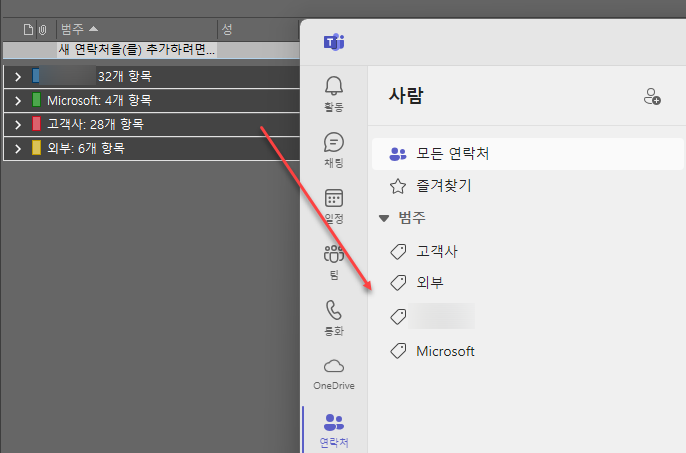
Task: Click the yellow color swatch beside 외부
Action: coord(37,148)
